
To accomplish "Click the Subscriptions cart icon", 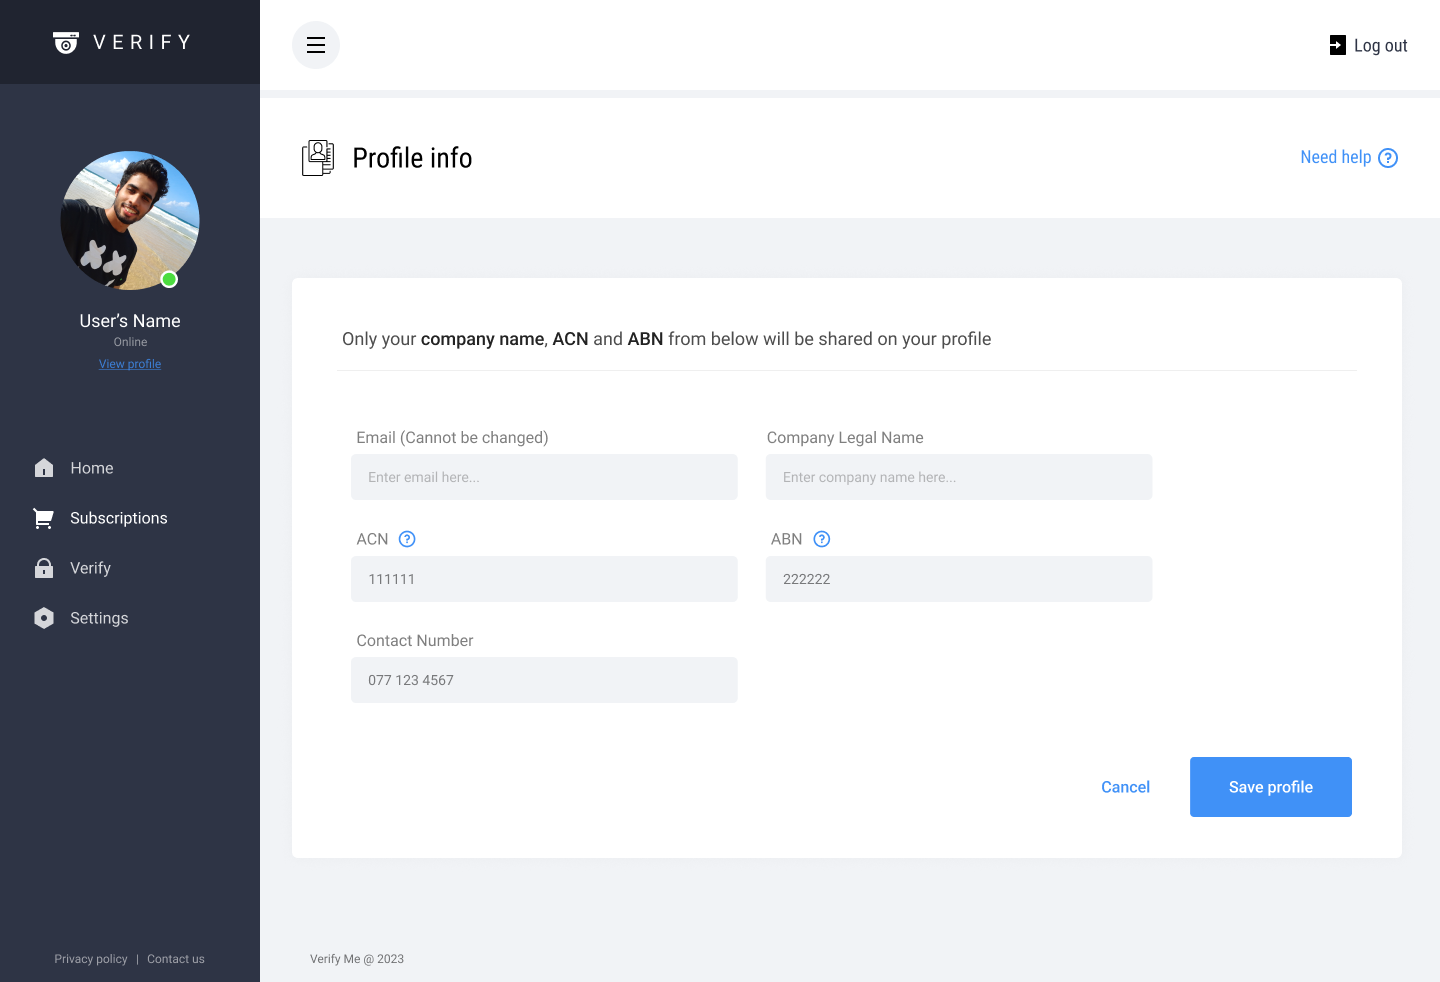I will click(x=43, y=518).
